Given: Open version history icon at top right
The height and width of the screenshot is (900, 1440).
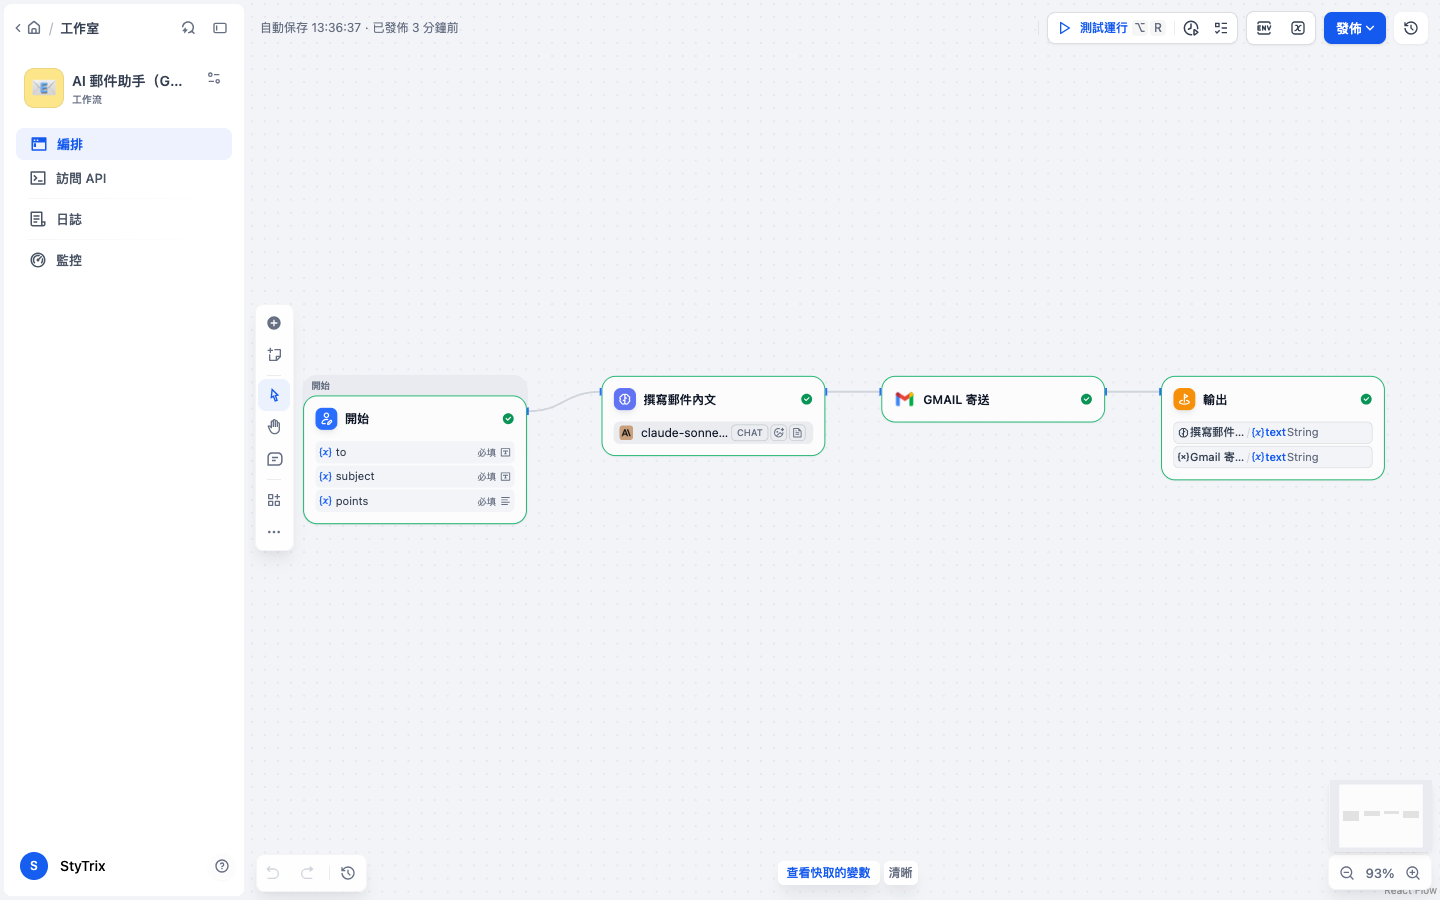Looking at the screenshot, I should 1411,28.
